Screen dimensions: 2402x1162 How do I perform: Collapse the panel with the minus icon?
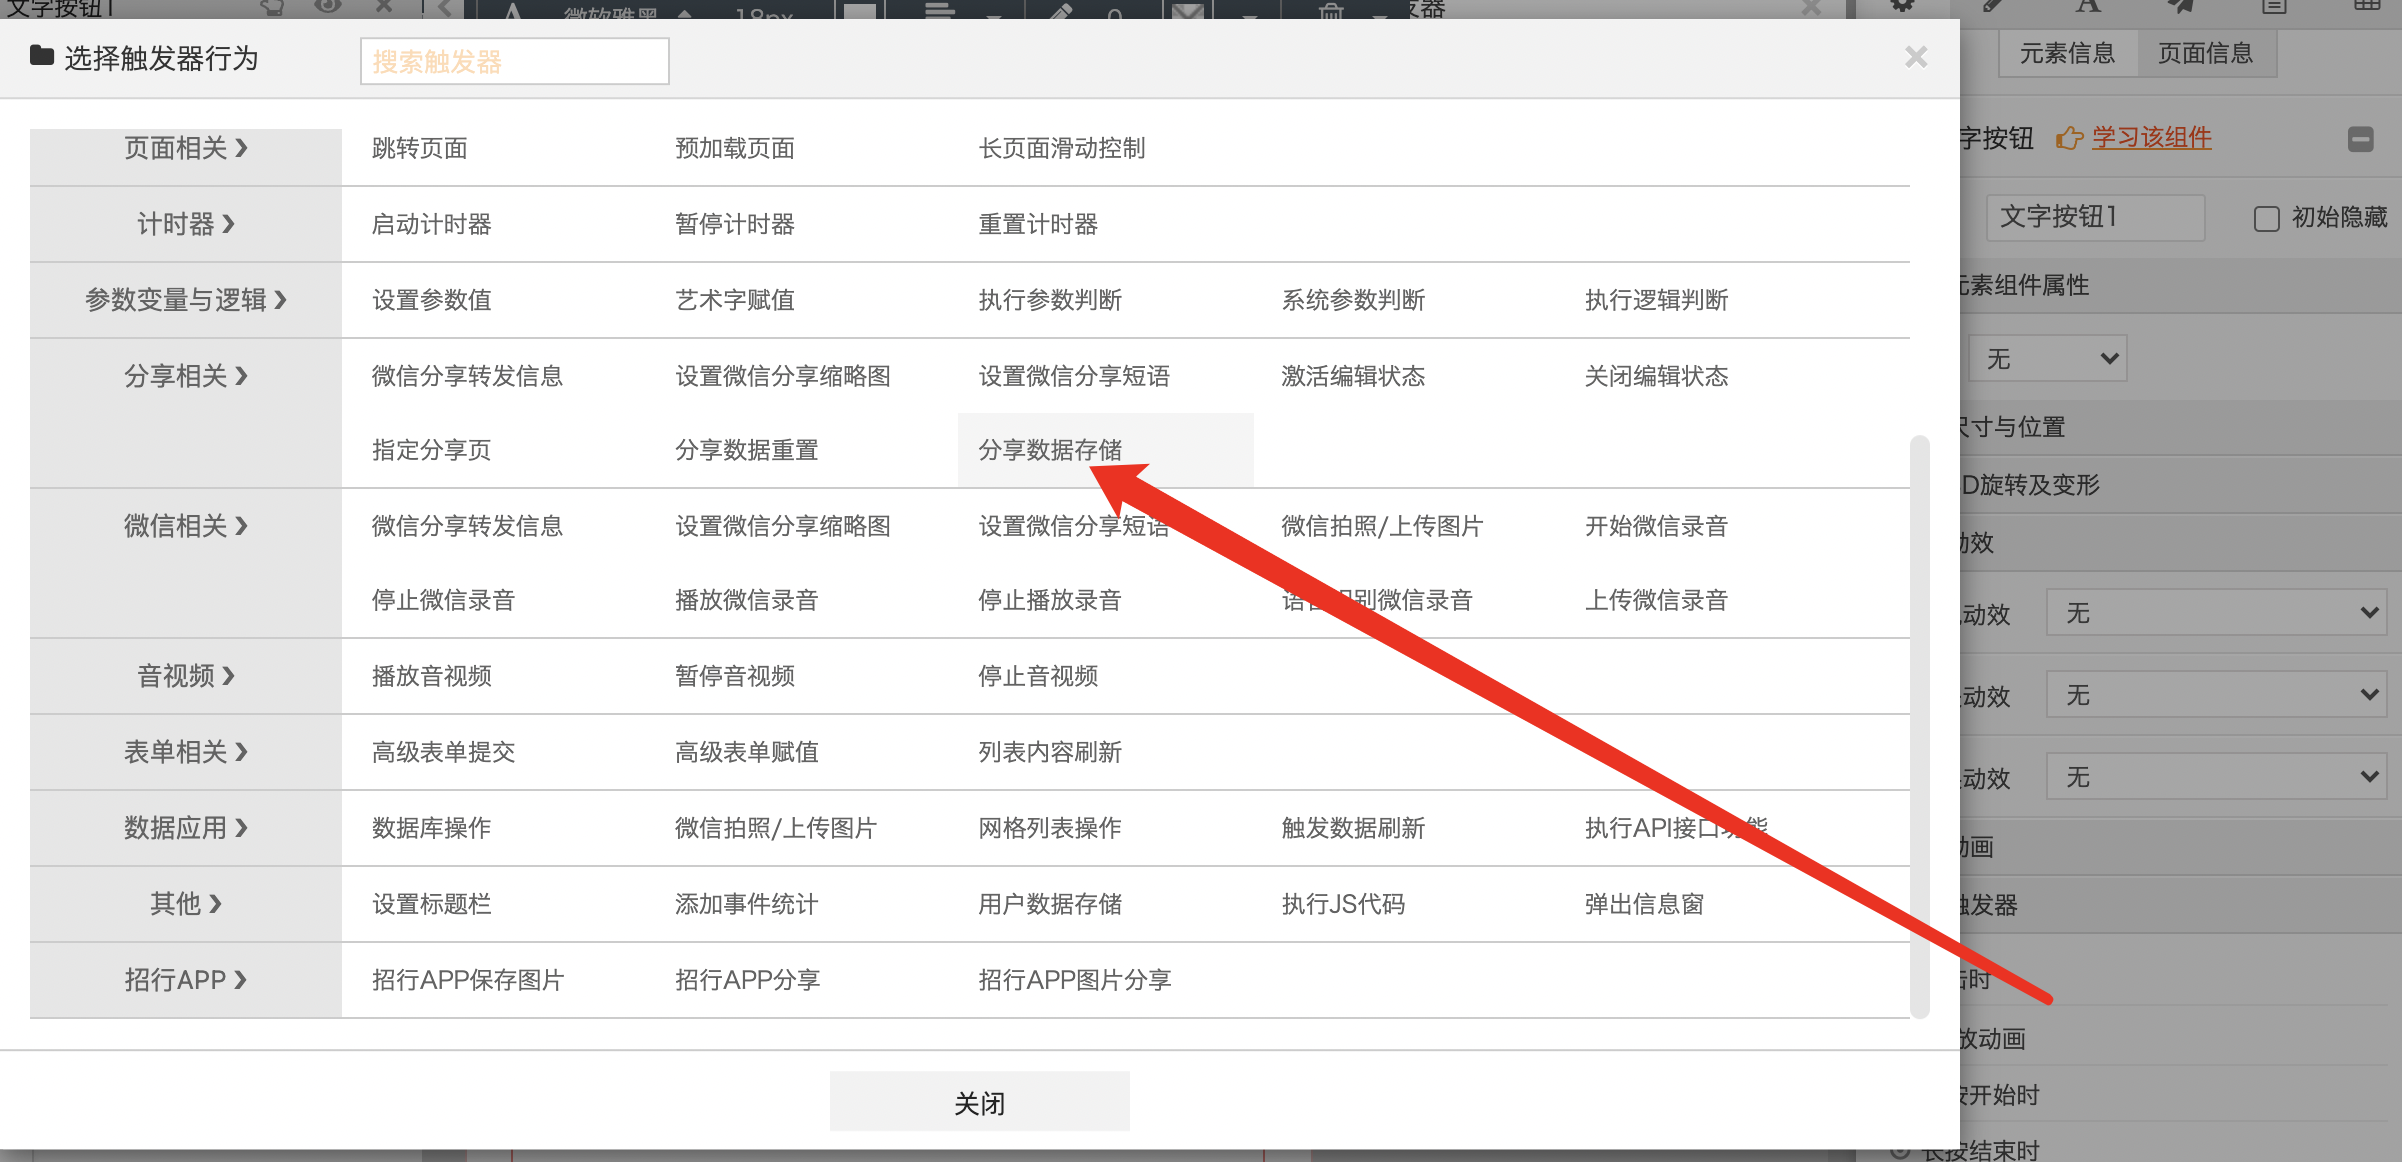pyautogui.click(x=2361, y=139)
